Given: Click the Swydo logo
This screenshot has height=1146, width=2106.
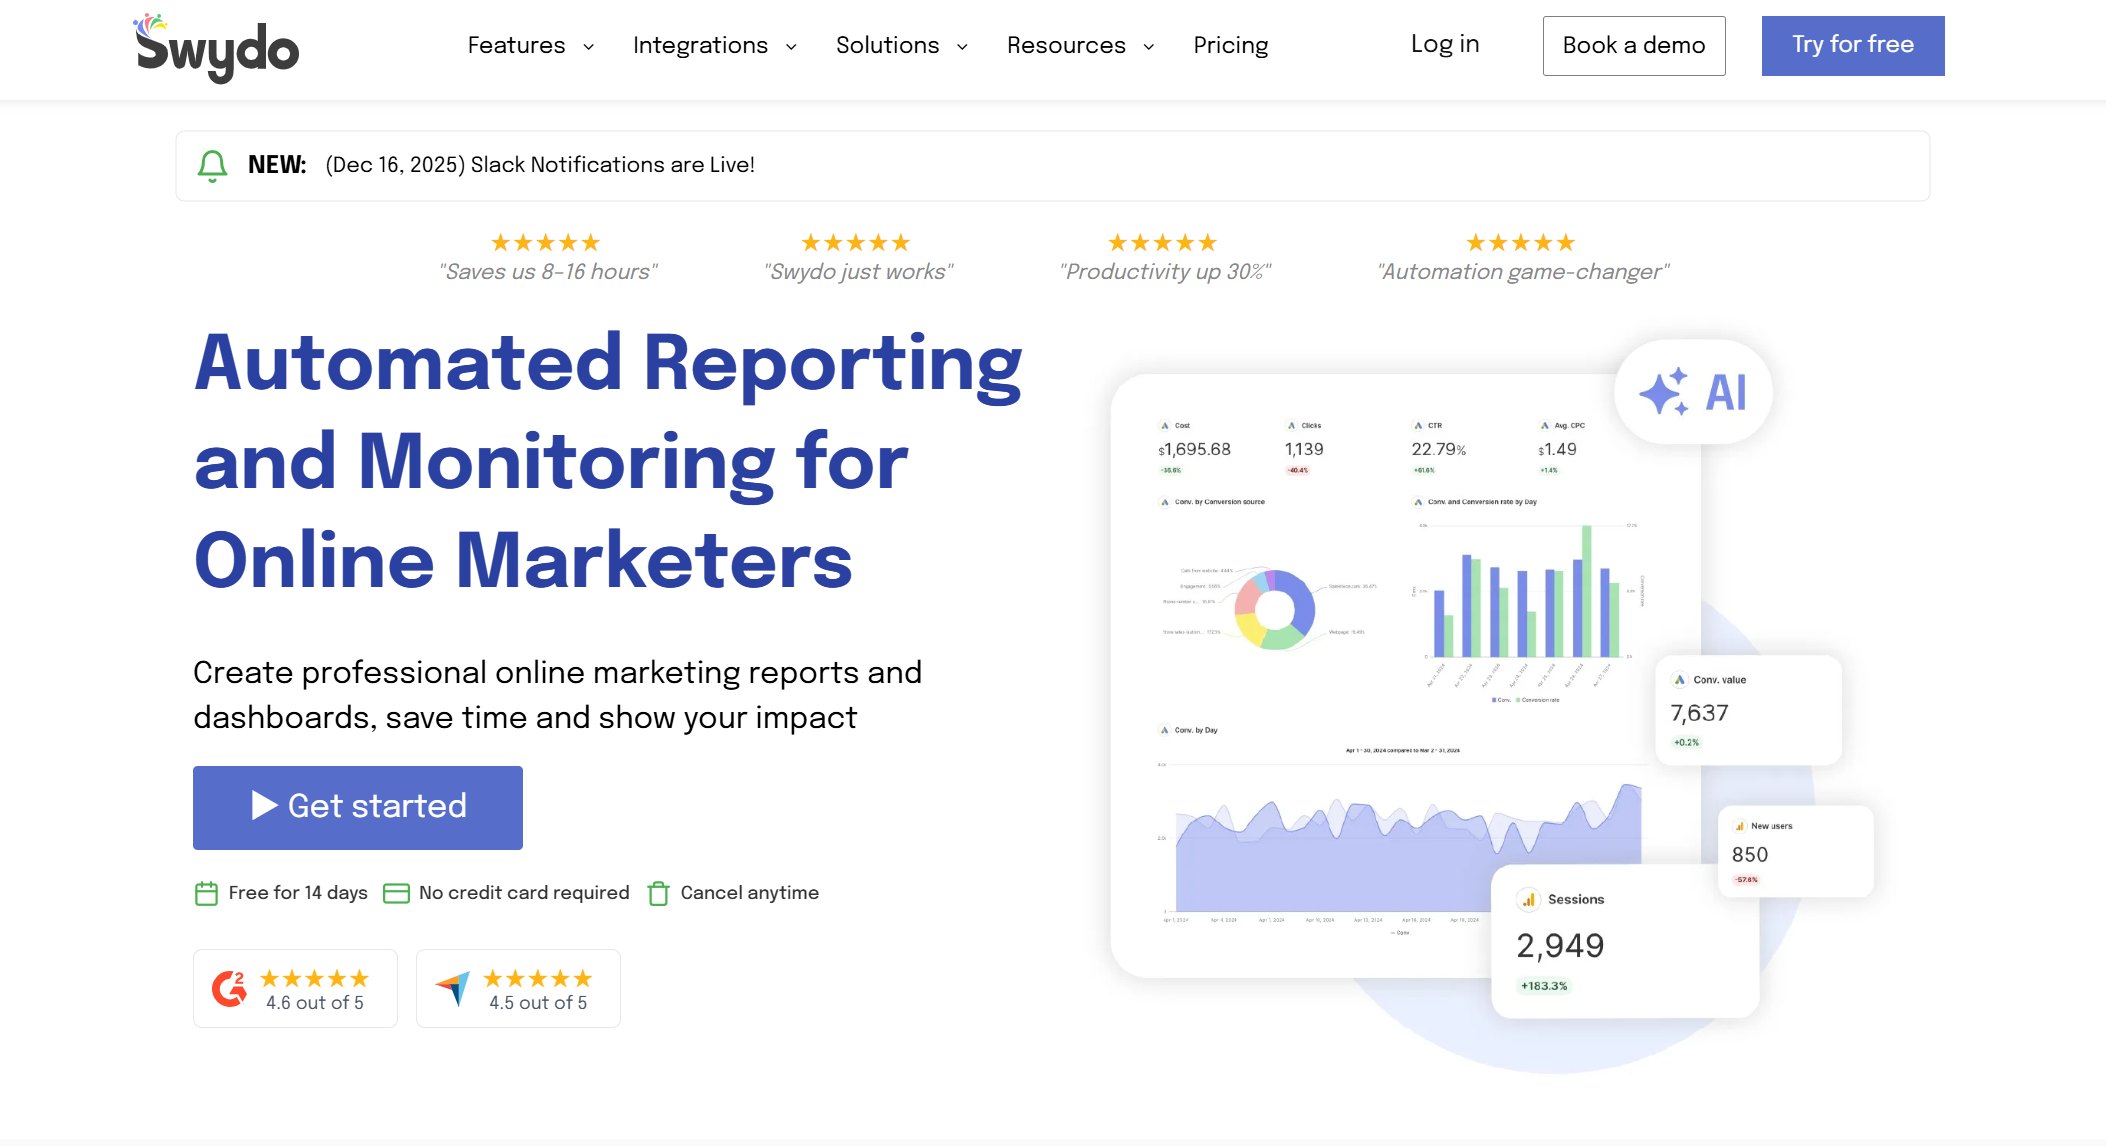Looking at the screenshot, I should [x=217, y=47].
